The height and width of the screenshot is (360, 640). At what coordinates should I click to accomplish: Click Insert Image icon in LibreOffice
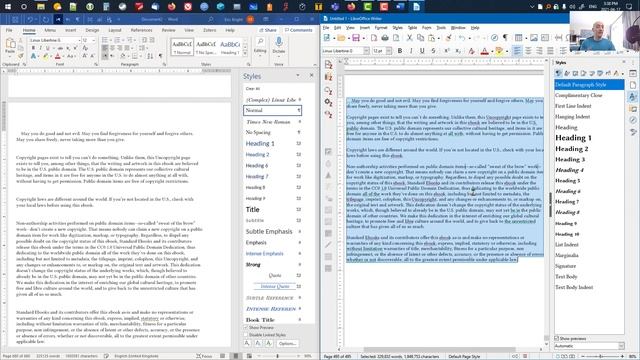533,38
